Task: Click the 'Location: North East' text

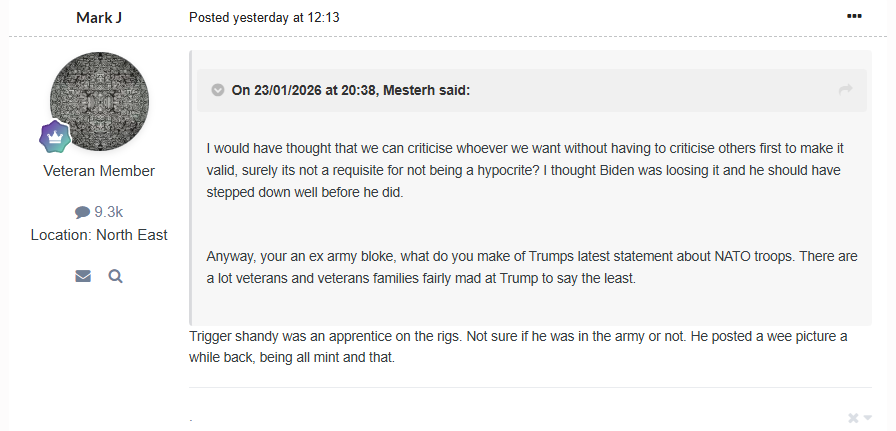Action: pos(99,235)
